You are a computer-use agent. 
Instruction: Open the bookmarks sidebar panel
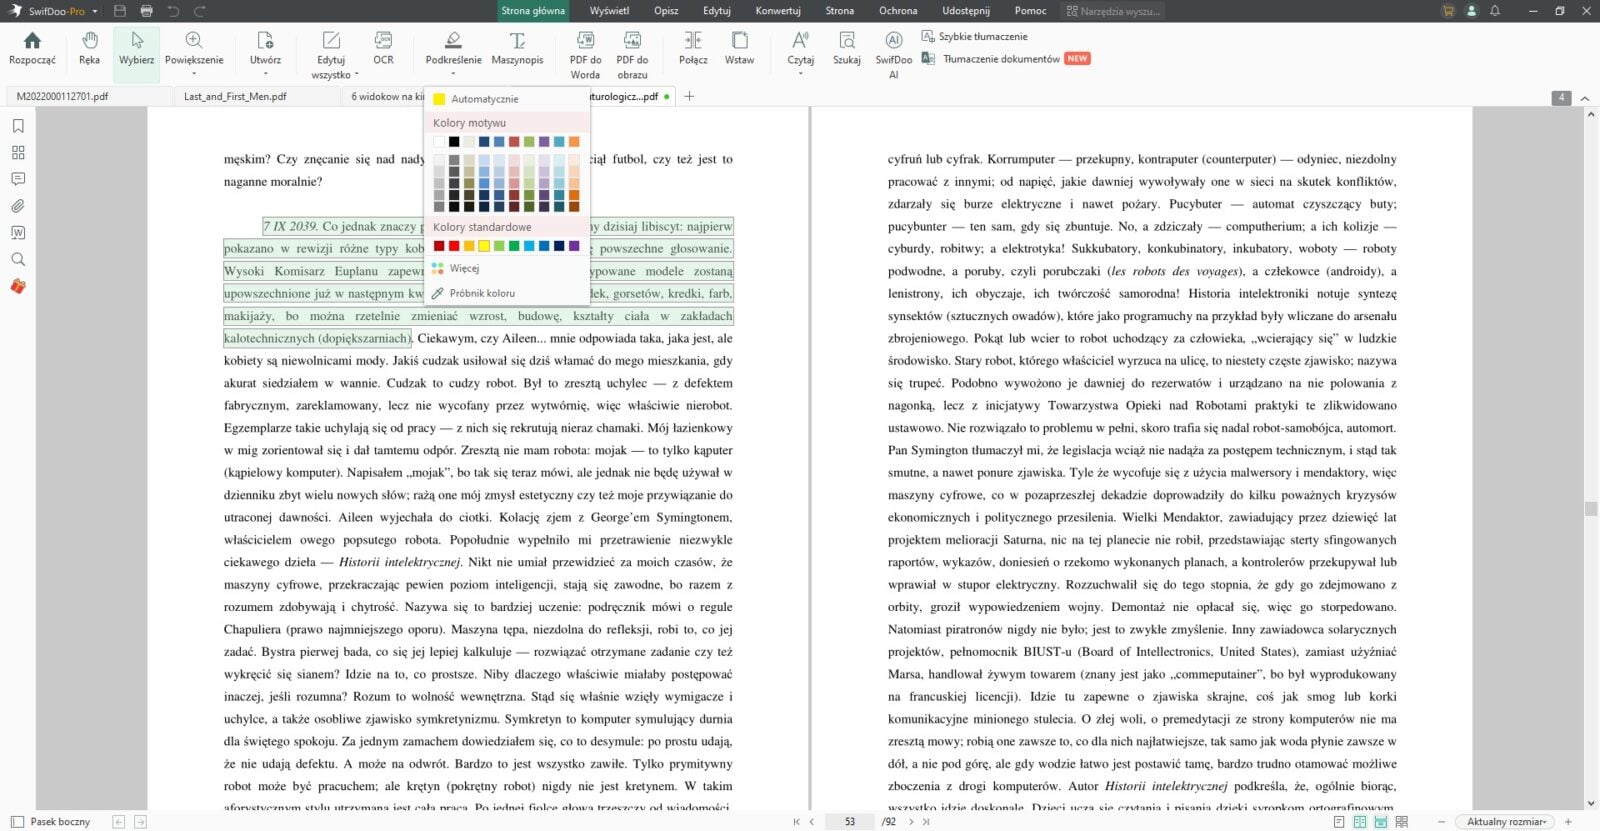[x=18, y=126]
